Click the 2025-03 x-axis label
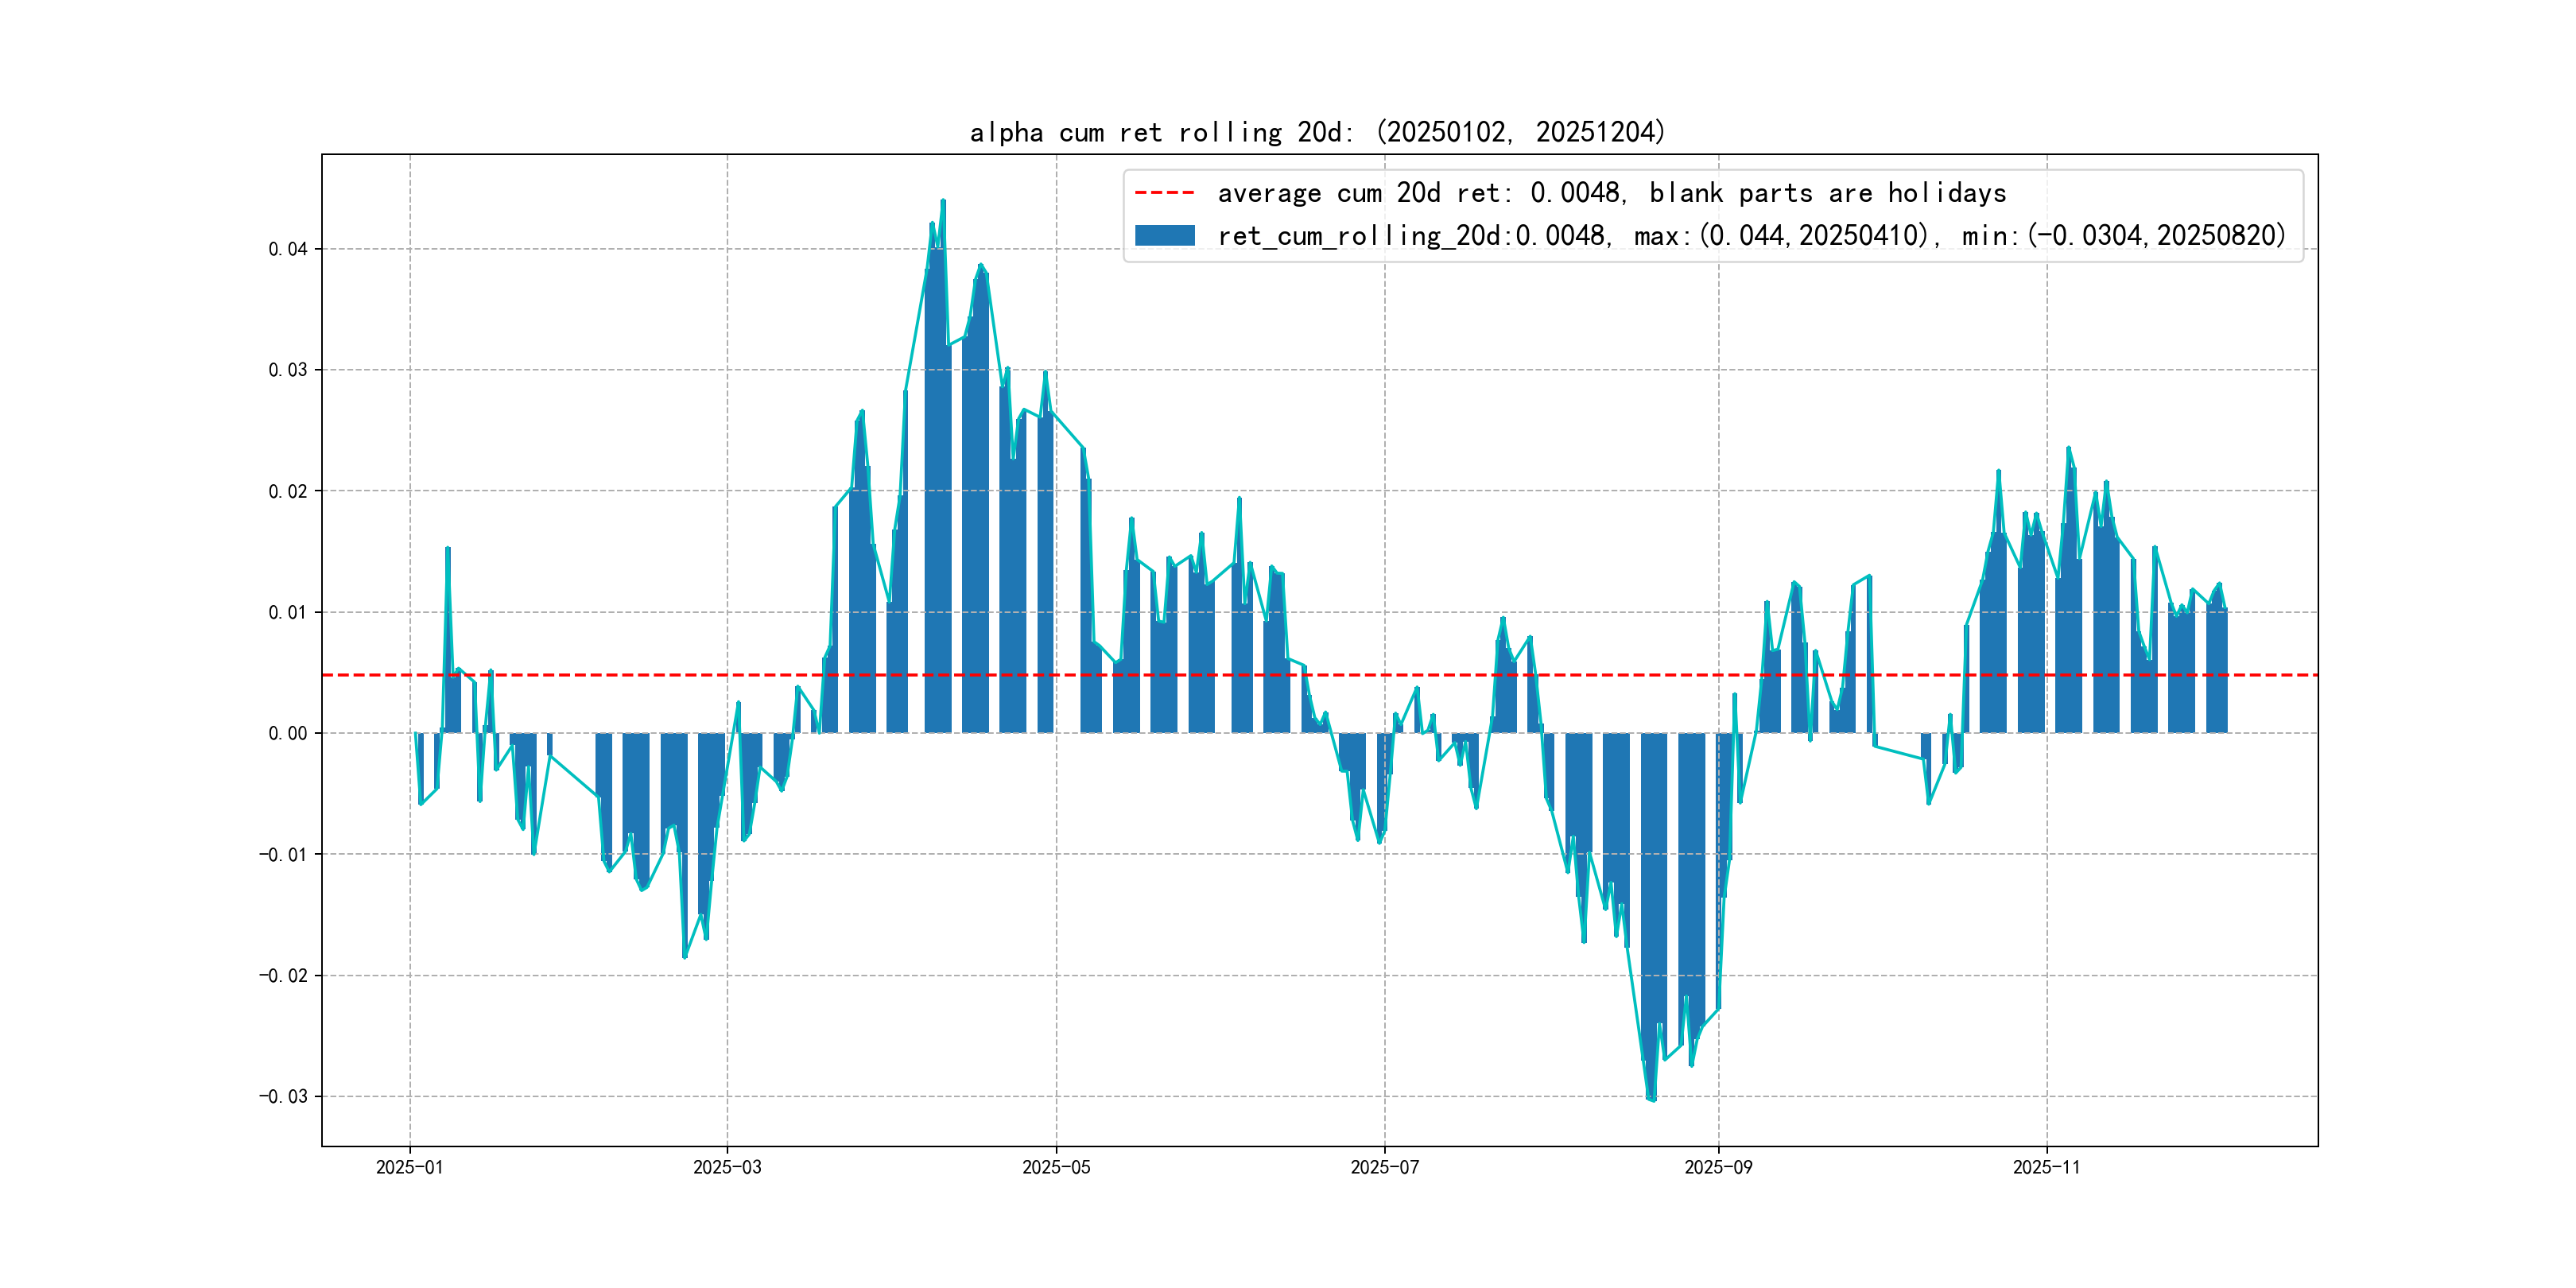Viewport: 2576px width, 1288px height. [x=727, y=1167]
